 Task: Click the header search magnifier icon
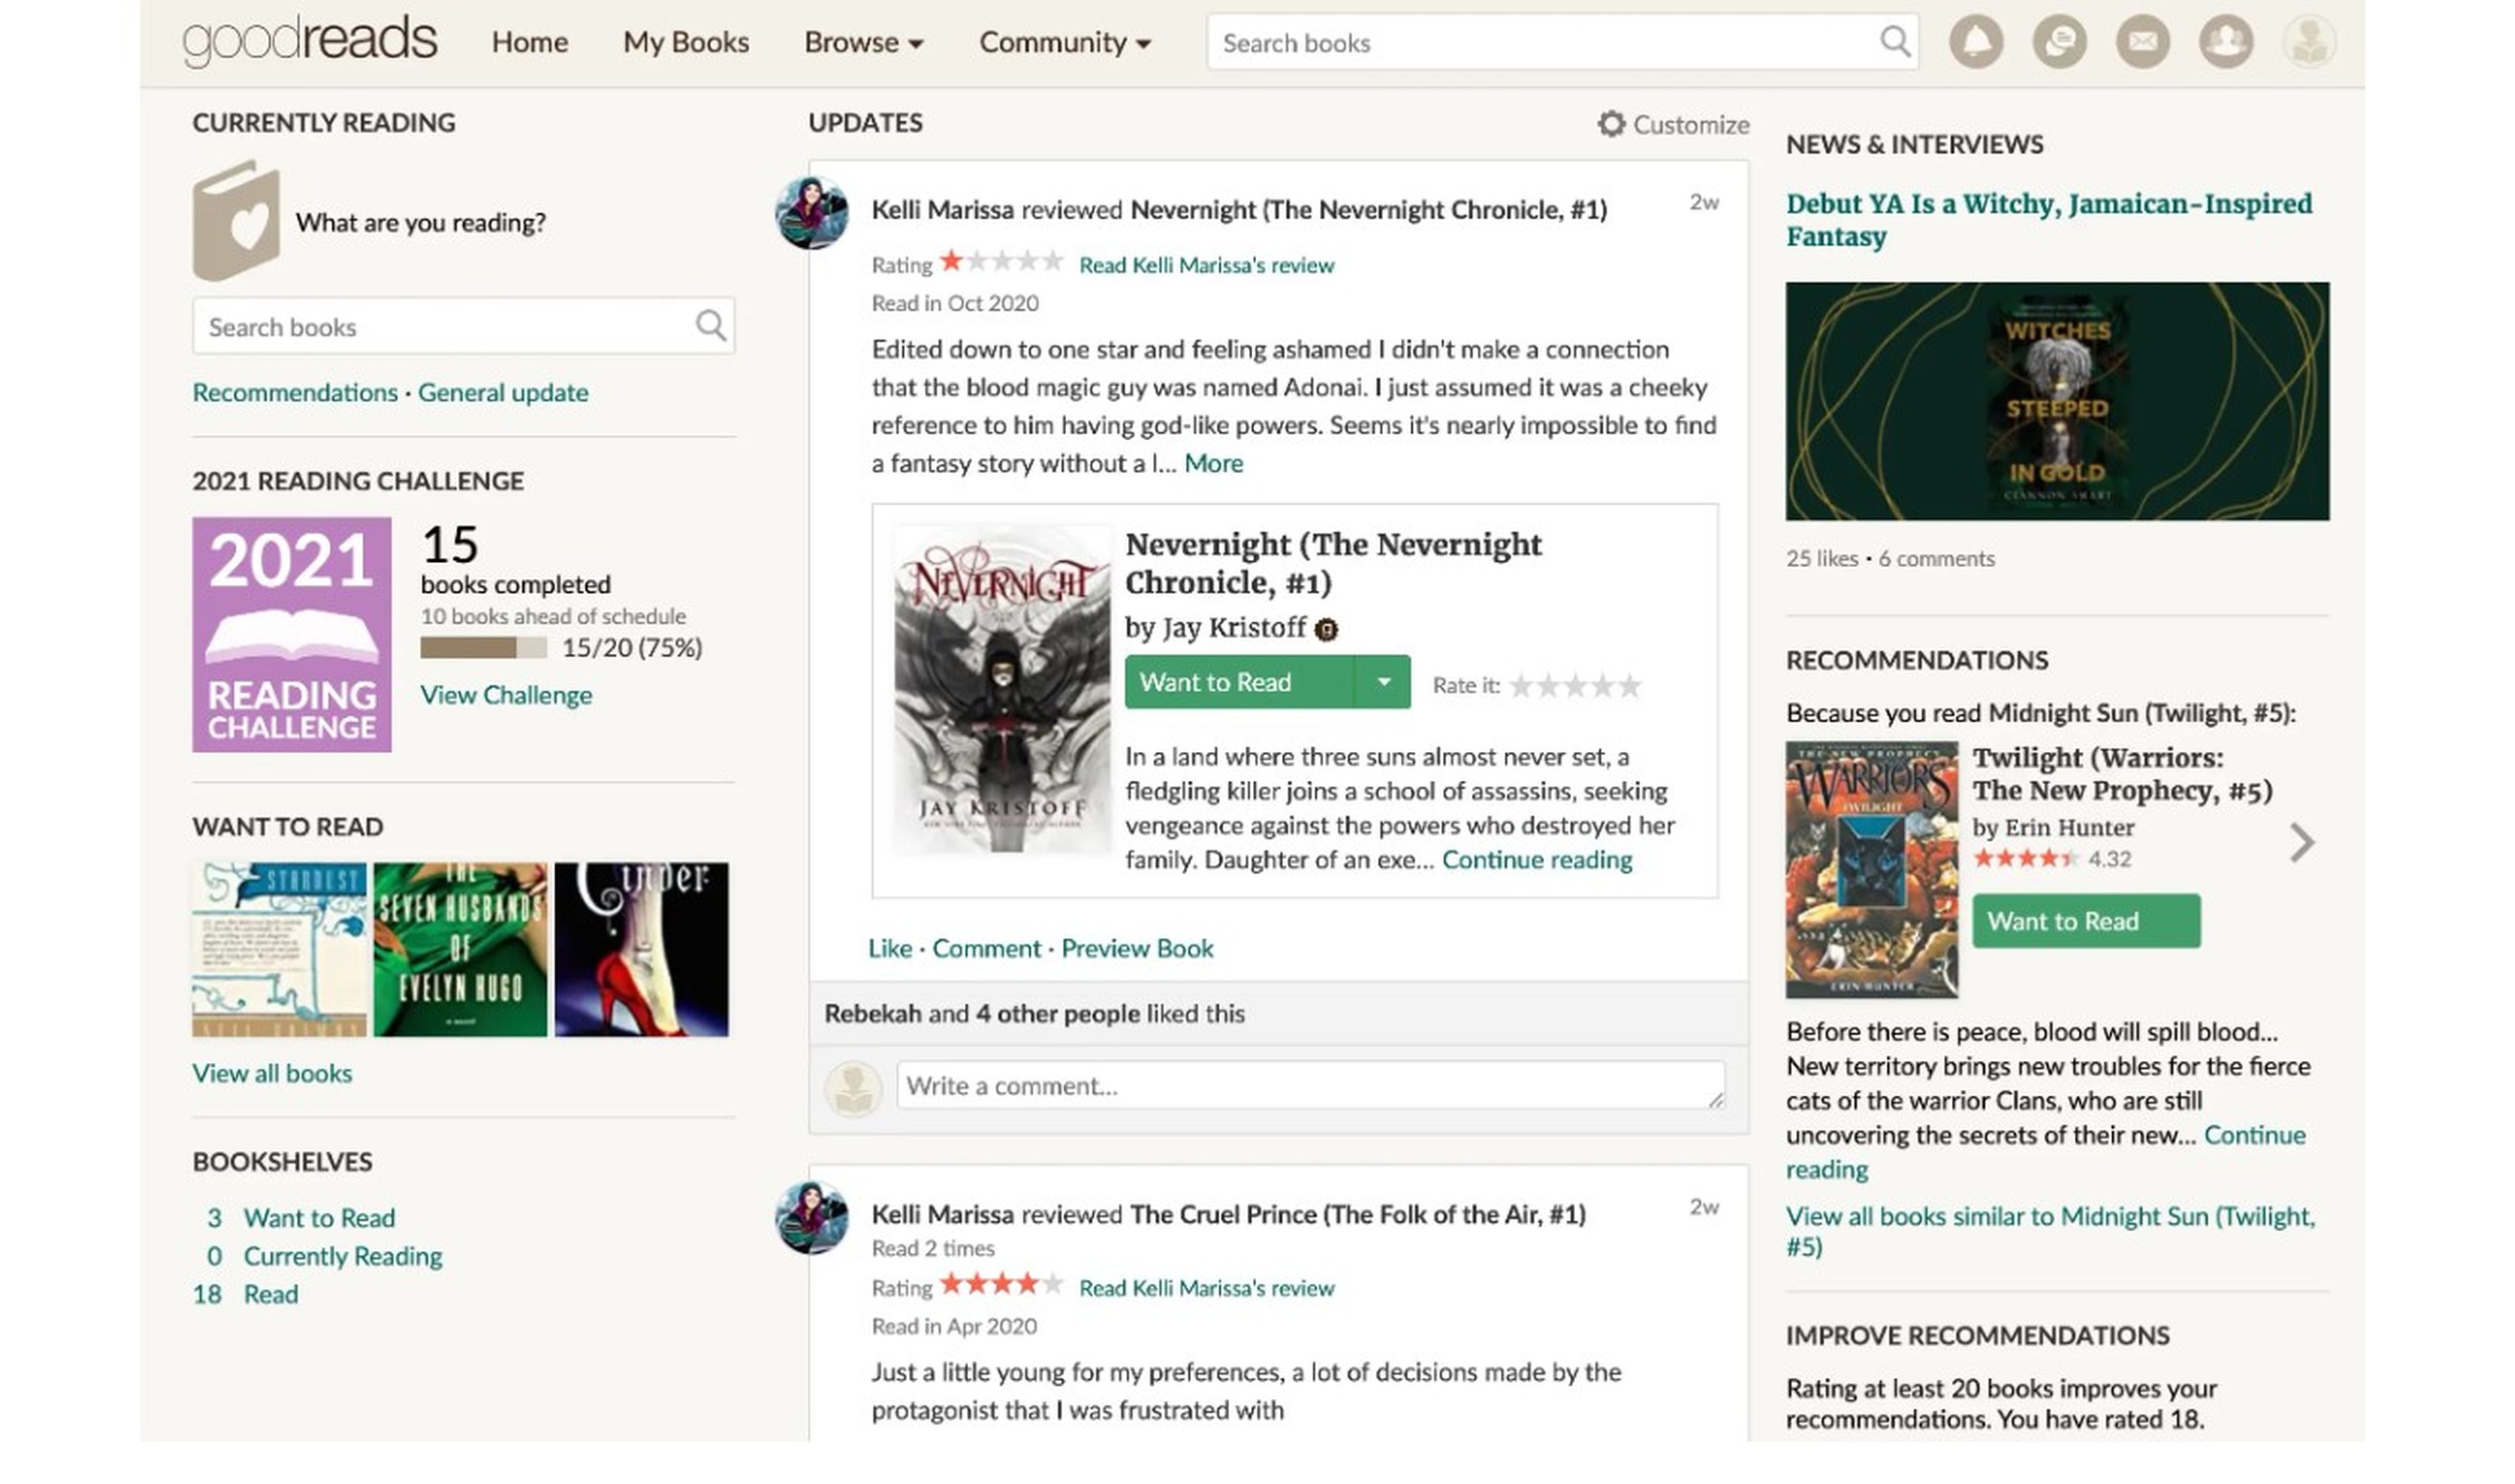(1894, 42)
